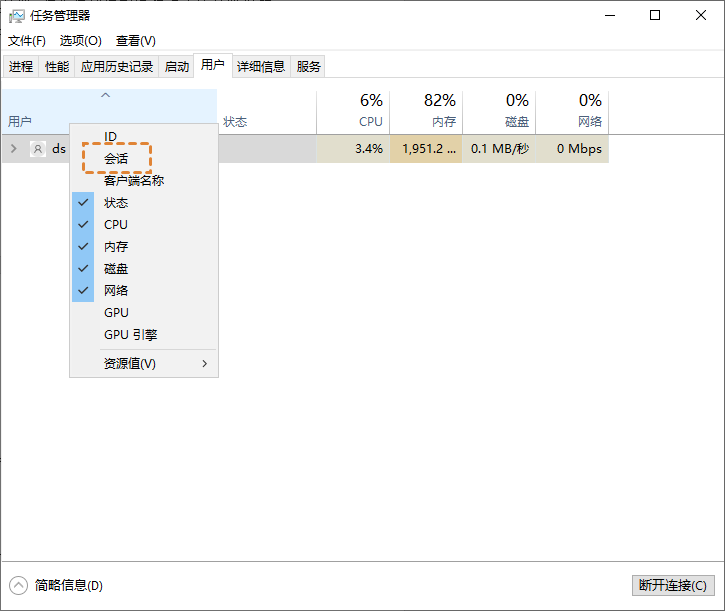The width and height of the screenshot is (725, 611).
Task: Open the 选项(O) menu
Action: coord(80,41)
